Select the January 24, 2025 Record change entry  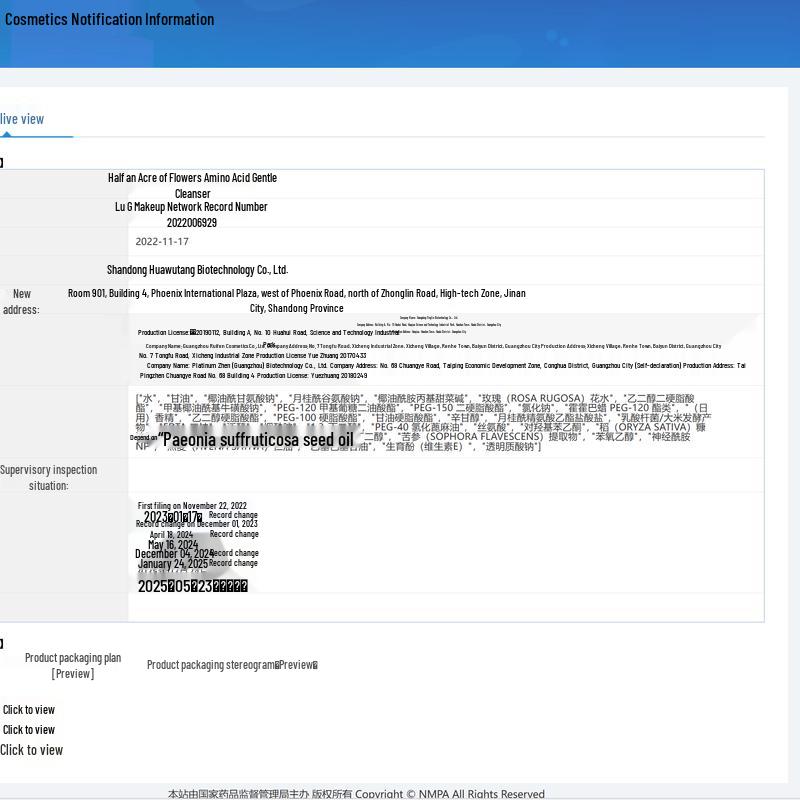click(x=198, y=564)
